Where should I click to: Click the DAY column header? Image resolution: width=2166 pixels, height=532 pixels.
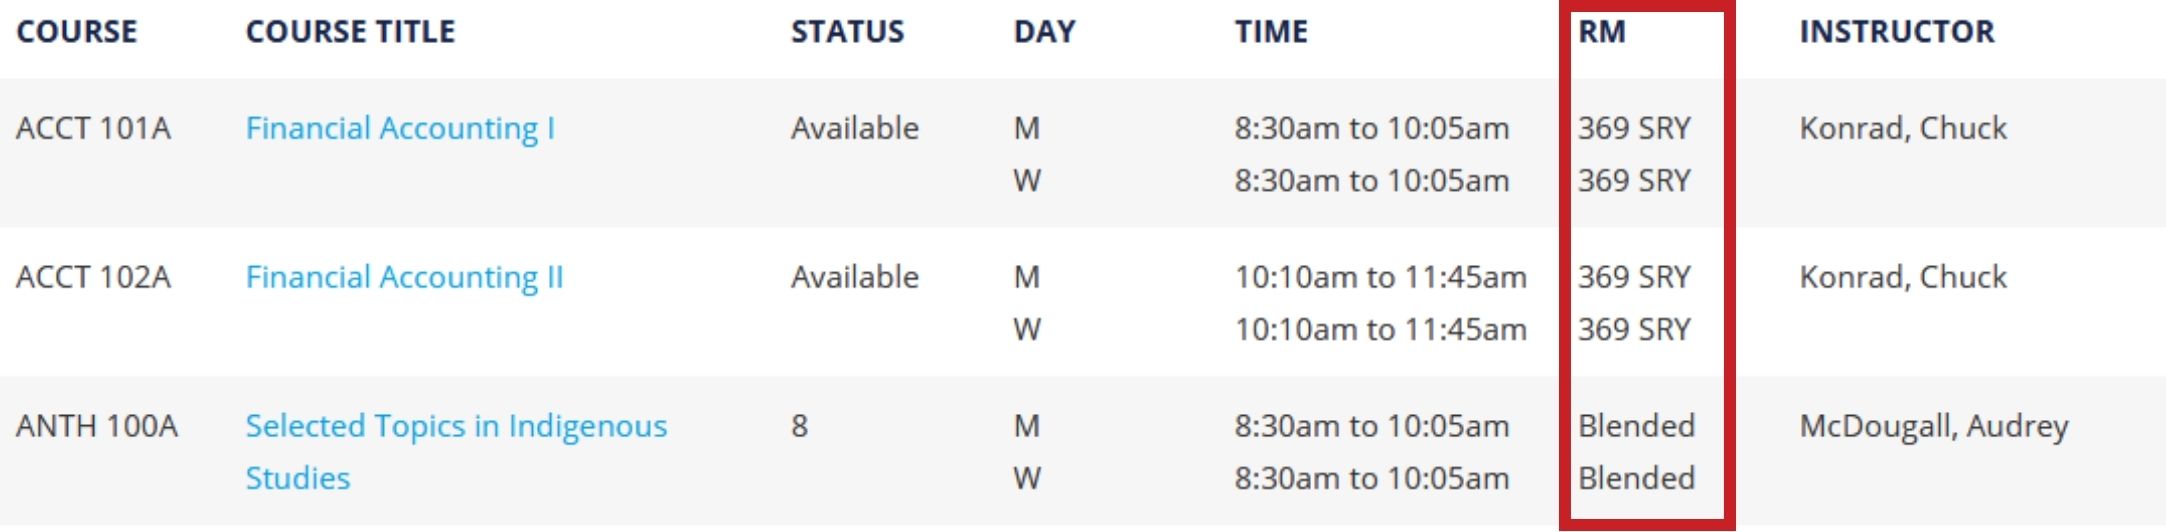pos(1044,32)
